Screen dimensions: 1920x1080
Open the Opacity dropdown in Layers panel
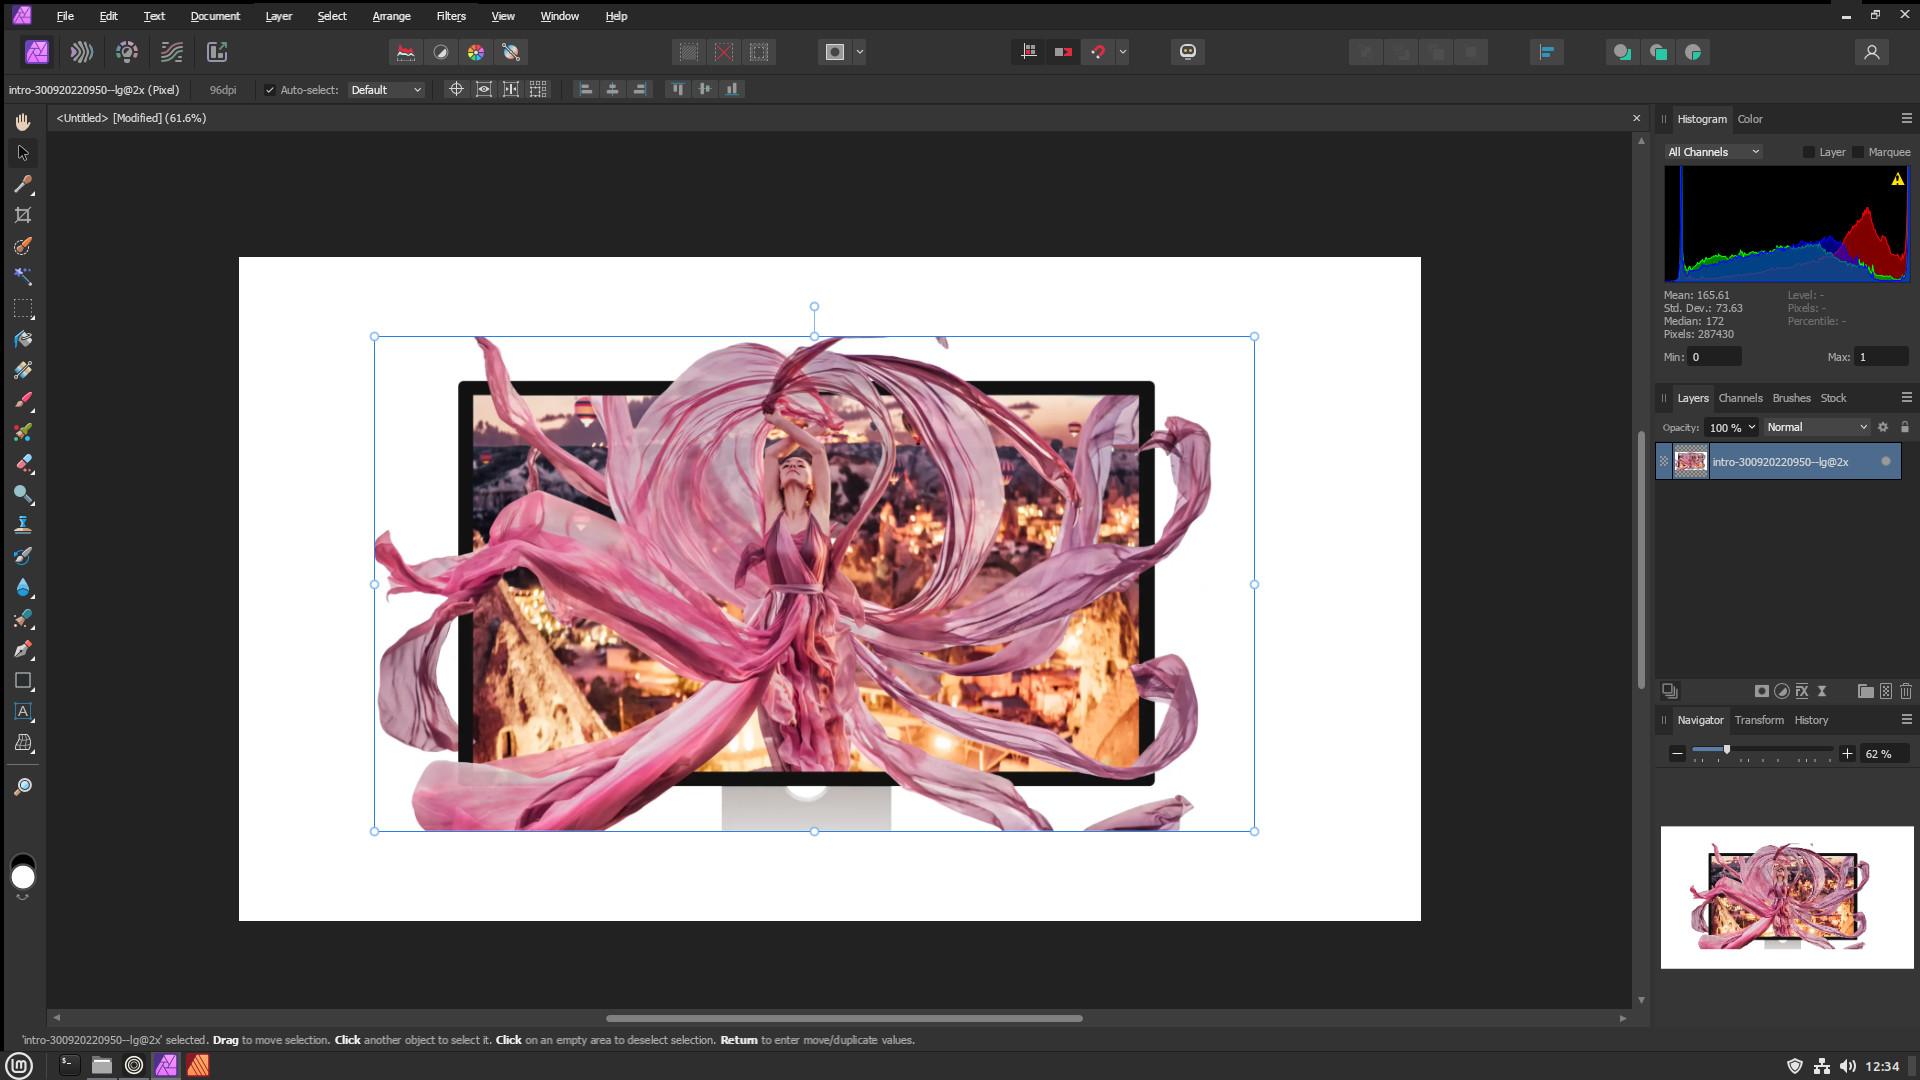(x=1733, y=427)
